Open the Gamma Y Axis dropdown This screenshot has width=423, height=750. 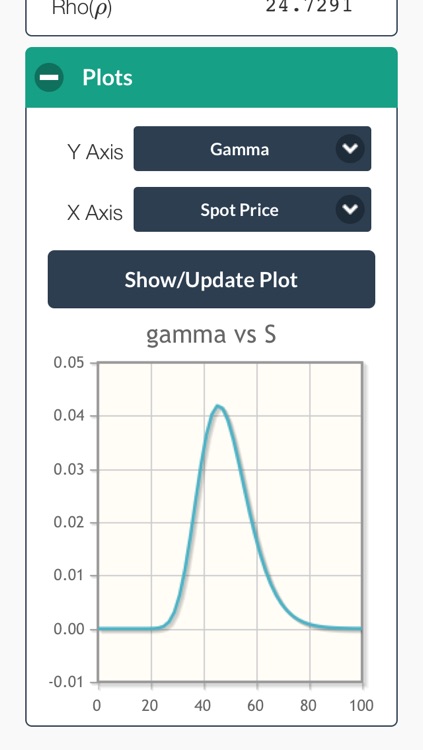point(252,149)
